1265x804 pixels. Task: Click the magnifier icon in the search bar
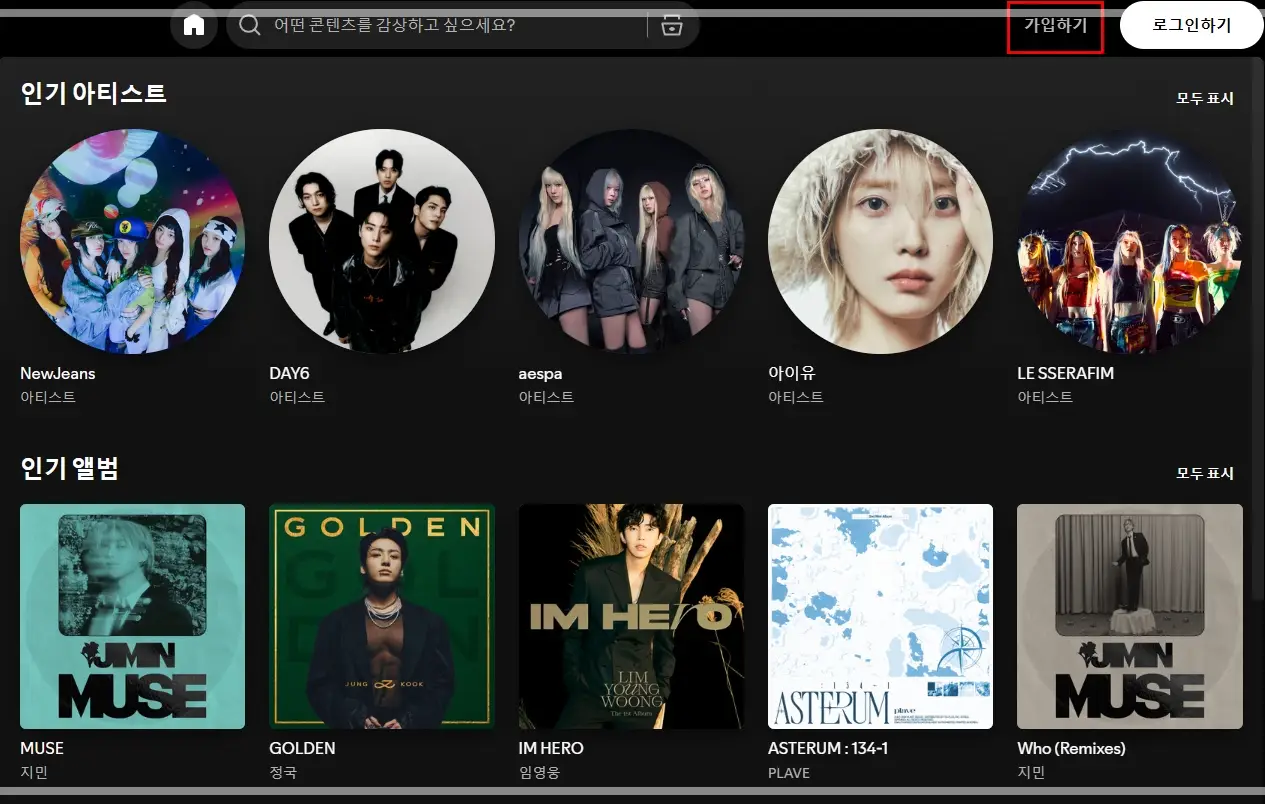[x=248, y=26]
